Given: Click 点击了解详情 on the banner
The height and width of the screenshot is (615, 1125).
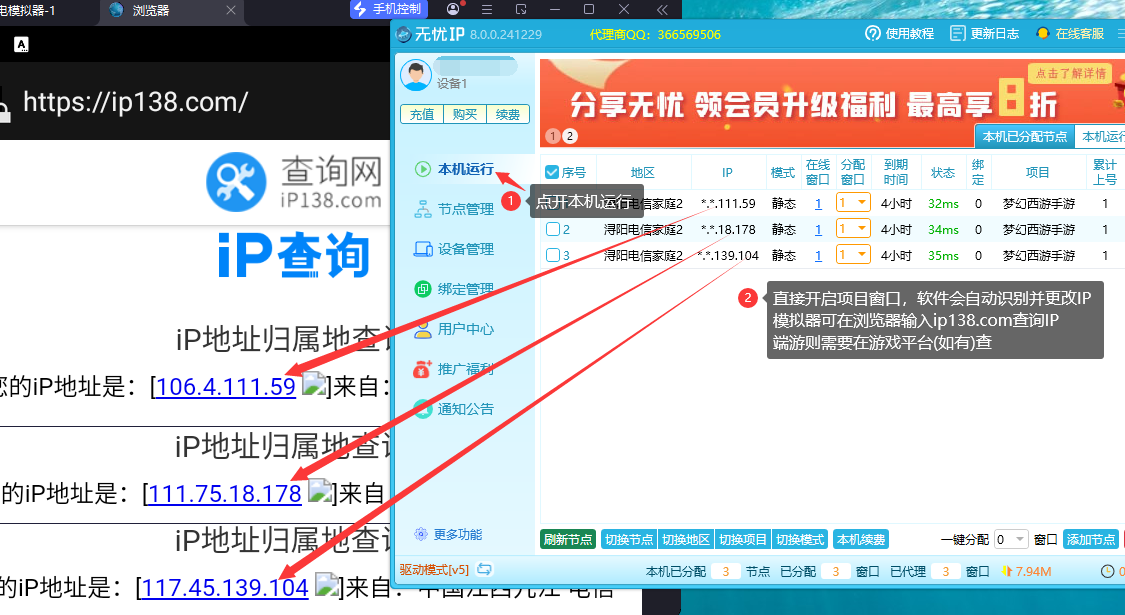Looking at the screenshot, I should tap(1070, 73).
